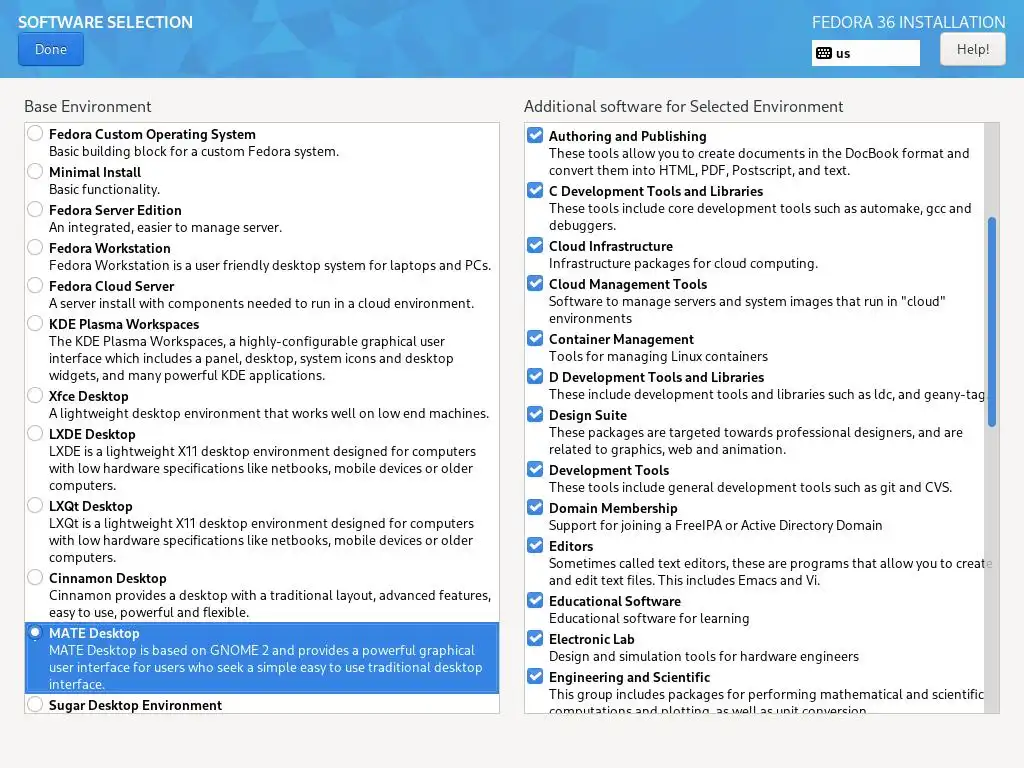This screenshot has height=768, width=1024.
Task: Select LXQt Desktop radio button
Action: (x=35, y=505)
